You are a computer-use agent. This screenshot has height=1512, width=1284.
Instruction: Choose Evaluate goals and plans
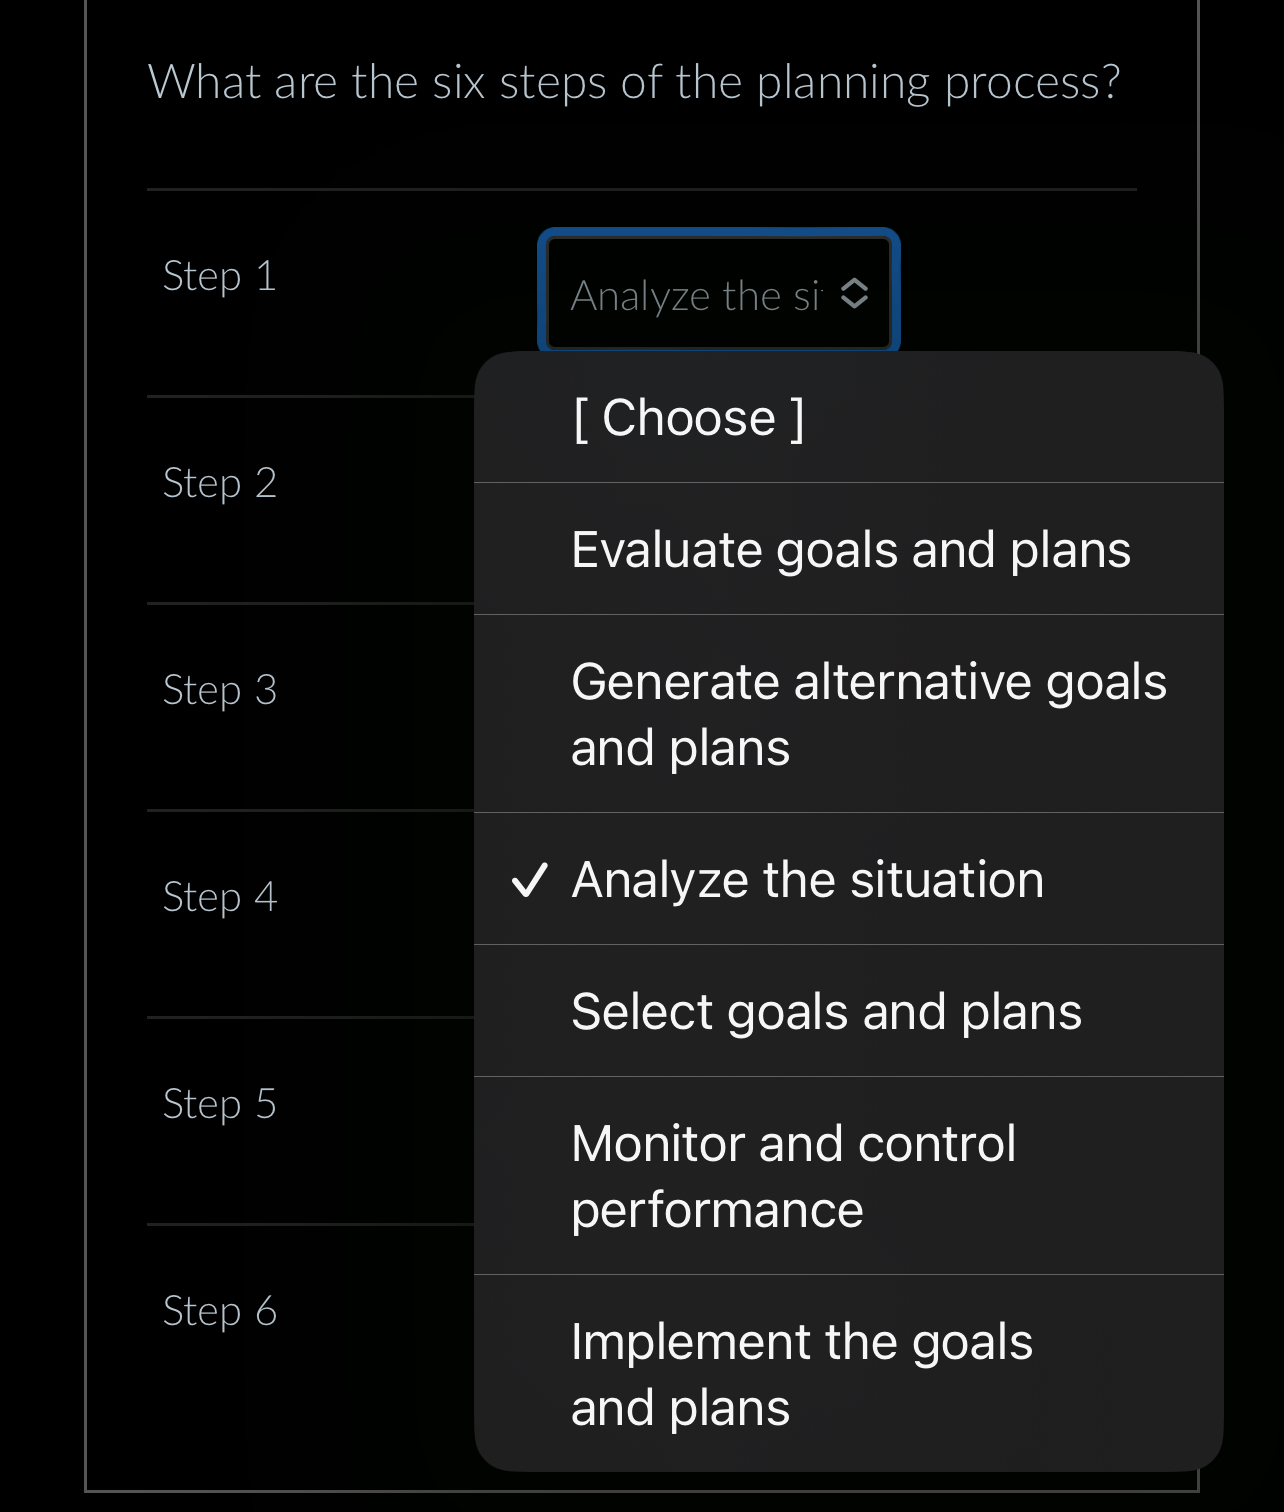850,549
